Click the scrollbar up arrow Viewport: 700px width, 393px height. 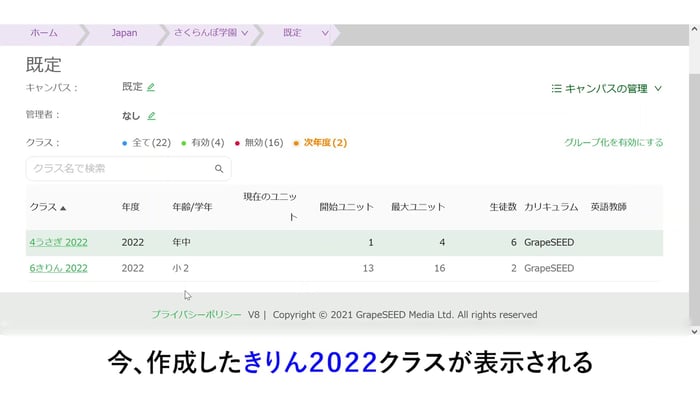point(694,29)
